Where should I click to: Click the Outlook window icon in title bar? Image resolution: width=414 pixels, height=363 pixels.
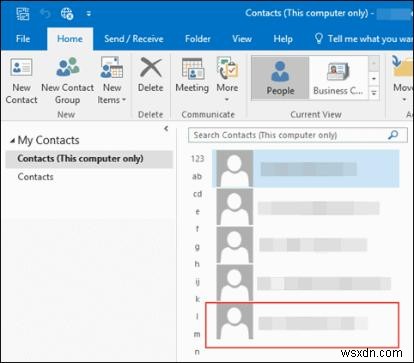pos(23,13)
